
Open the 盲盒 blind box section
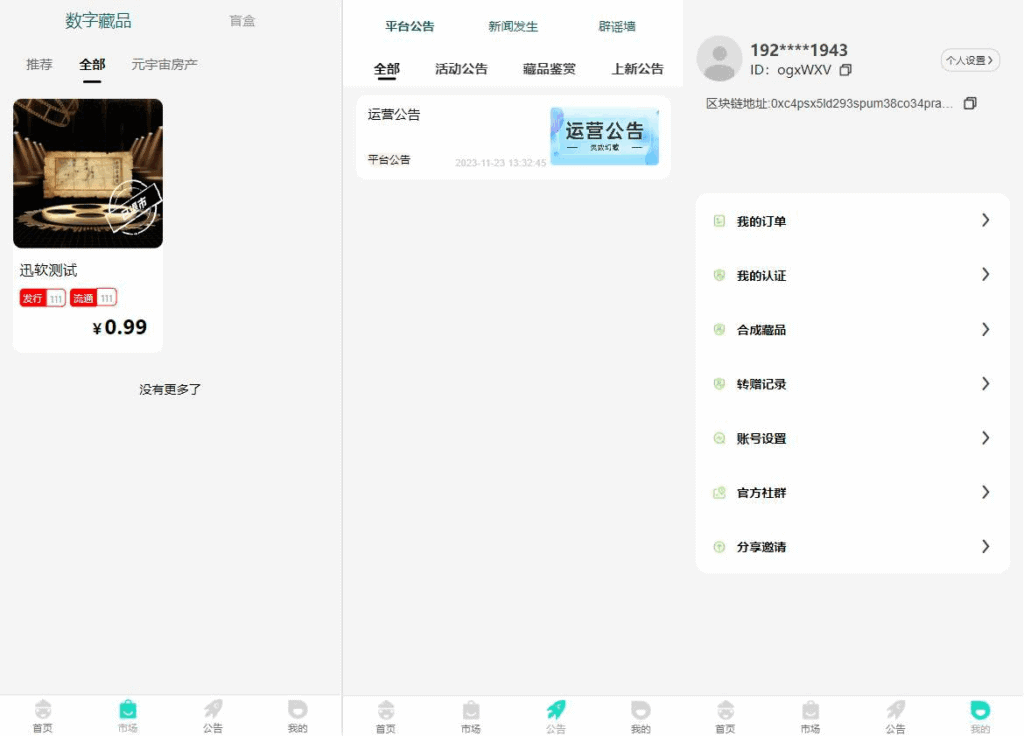(x=242, y=20)
